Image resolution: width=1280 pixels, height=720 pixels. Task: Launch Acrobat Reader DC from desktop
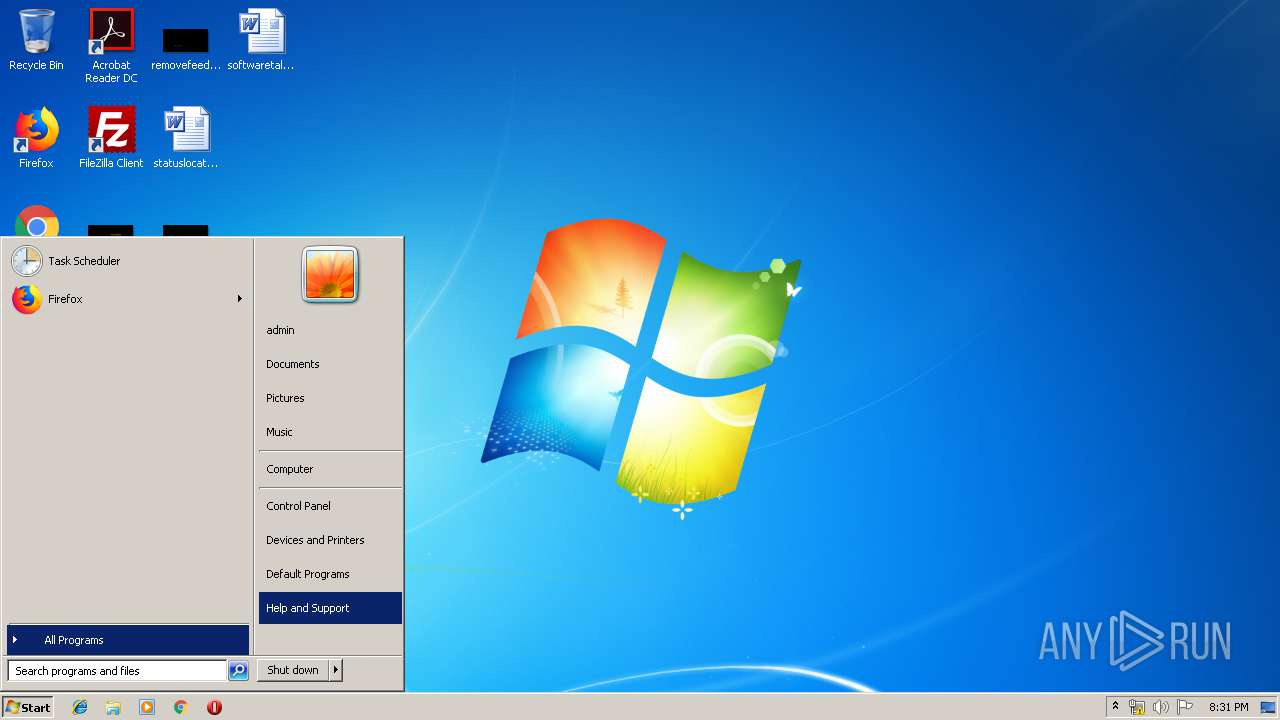111,46
